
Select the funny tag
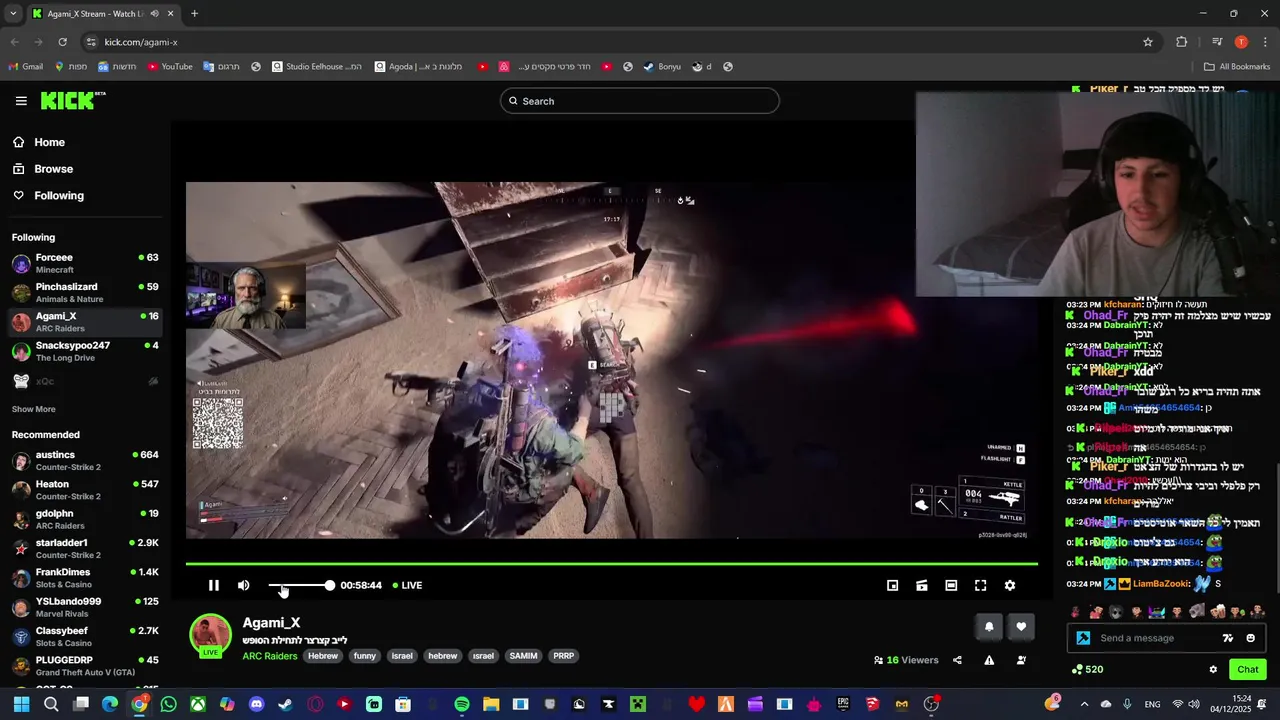(x=365, y=656)
